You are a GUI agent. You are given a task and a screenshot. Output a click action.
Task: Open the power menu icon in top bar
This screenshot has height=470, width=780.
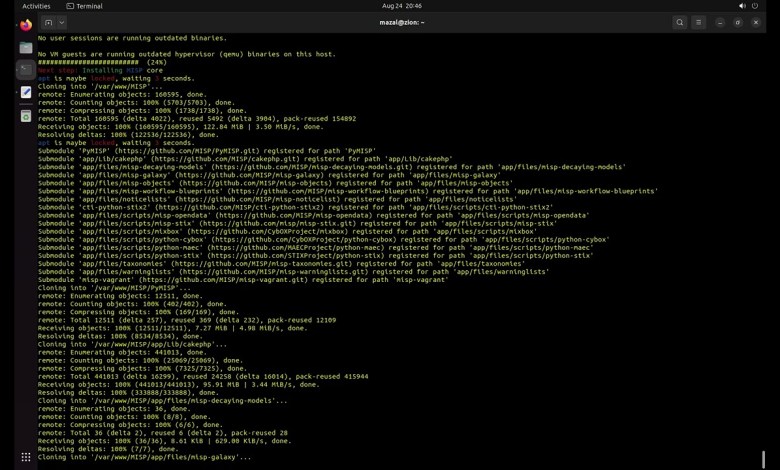tap(755, 6)
